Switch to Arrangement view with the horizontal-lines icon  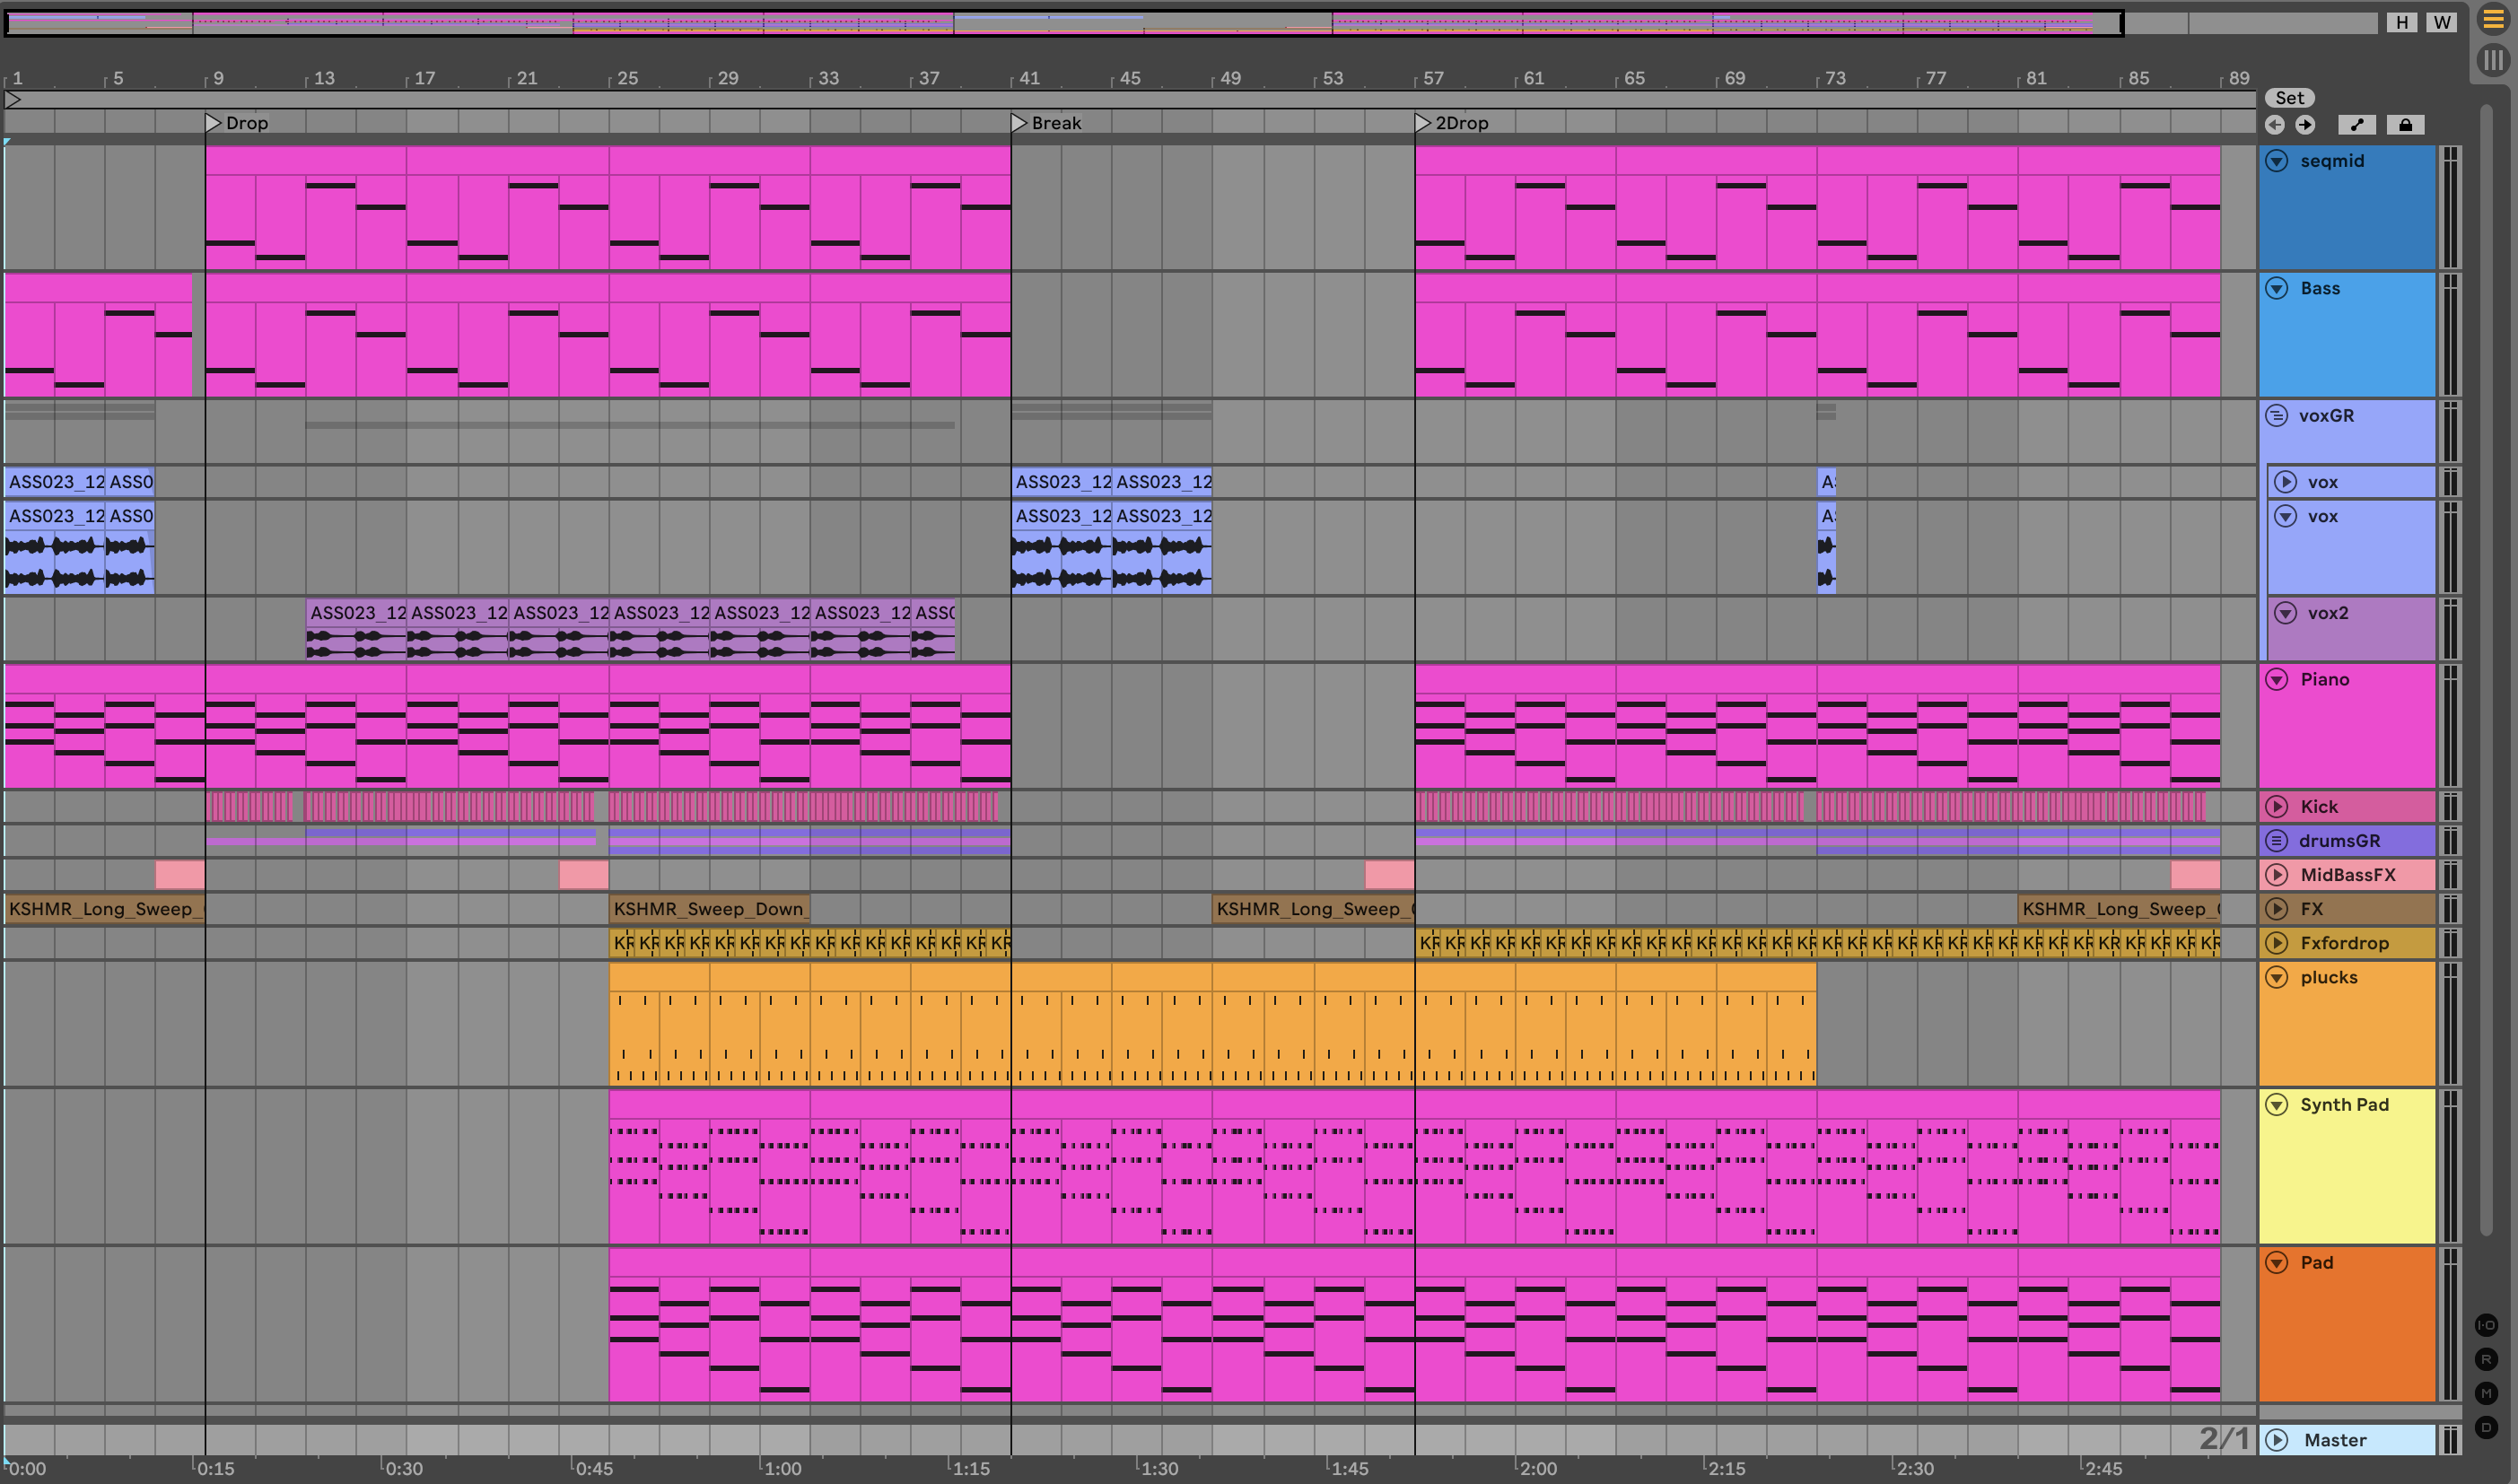(2494, 19)
